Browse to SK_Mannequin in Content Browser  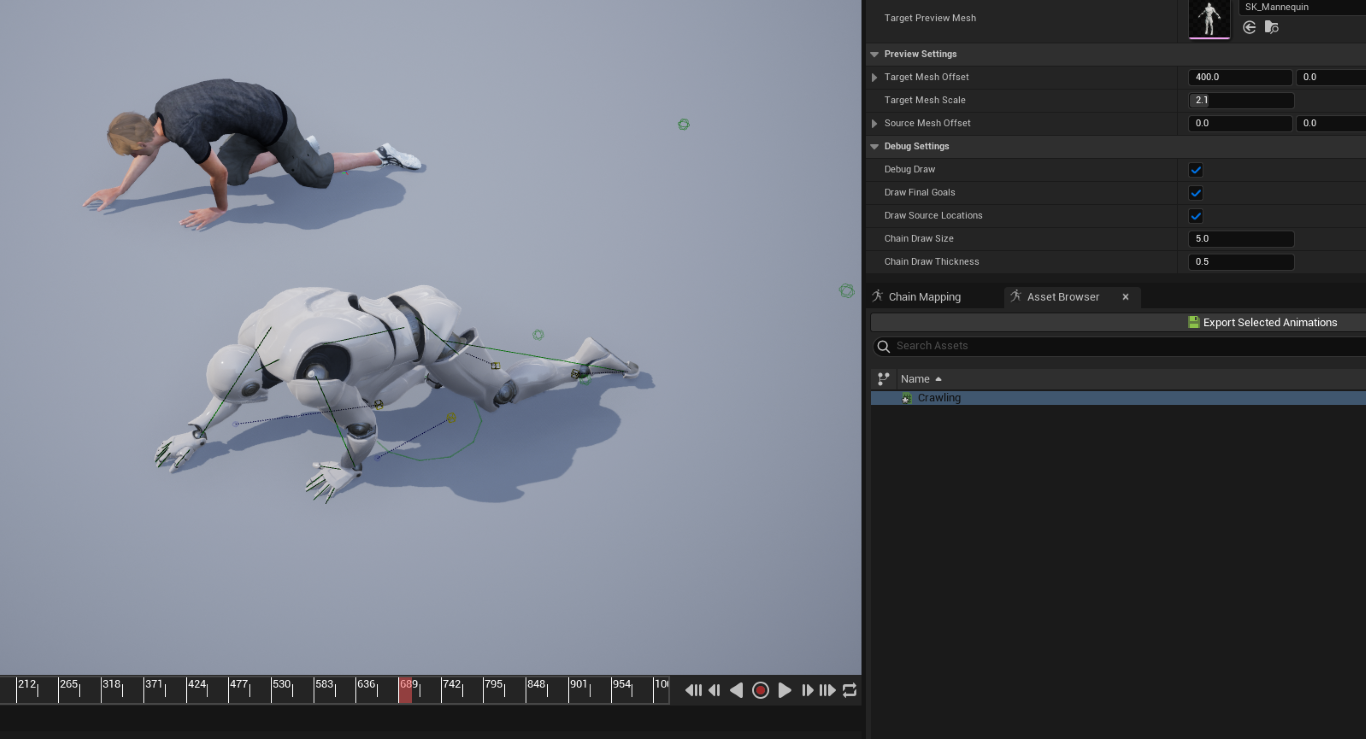pyautogui.click(x=1271, y=27)
